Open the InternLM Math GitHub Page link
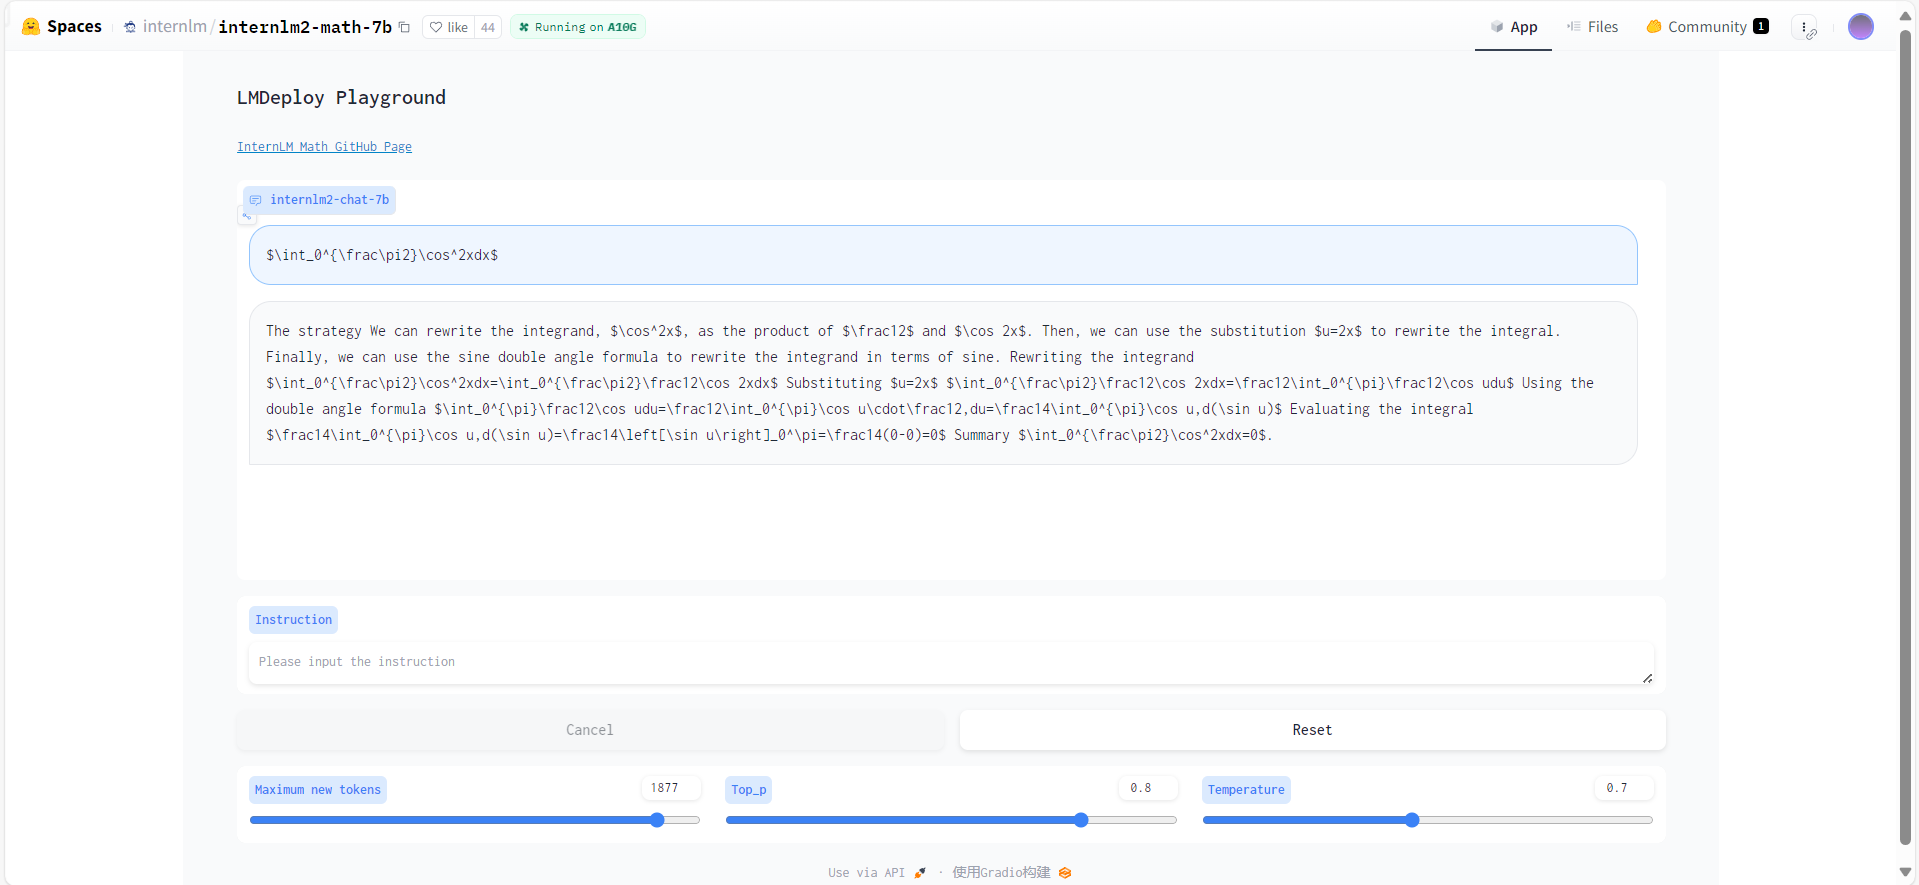 click(324, 147)
